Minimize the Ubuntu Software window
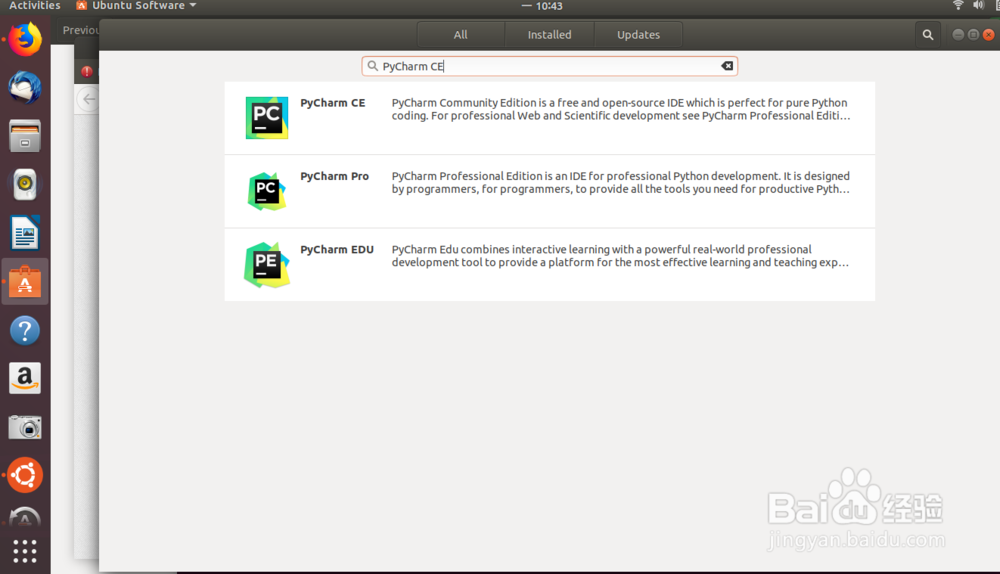This screenshot has height=574, width=1000. 958,35
